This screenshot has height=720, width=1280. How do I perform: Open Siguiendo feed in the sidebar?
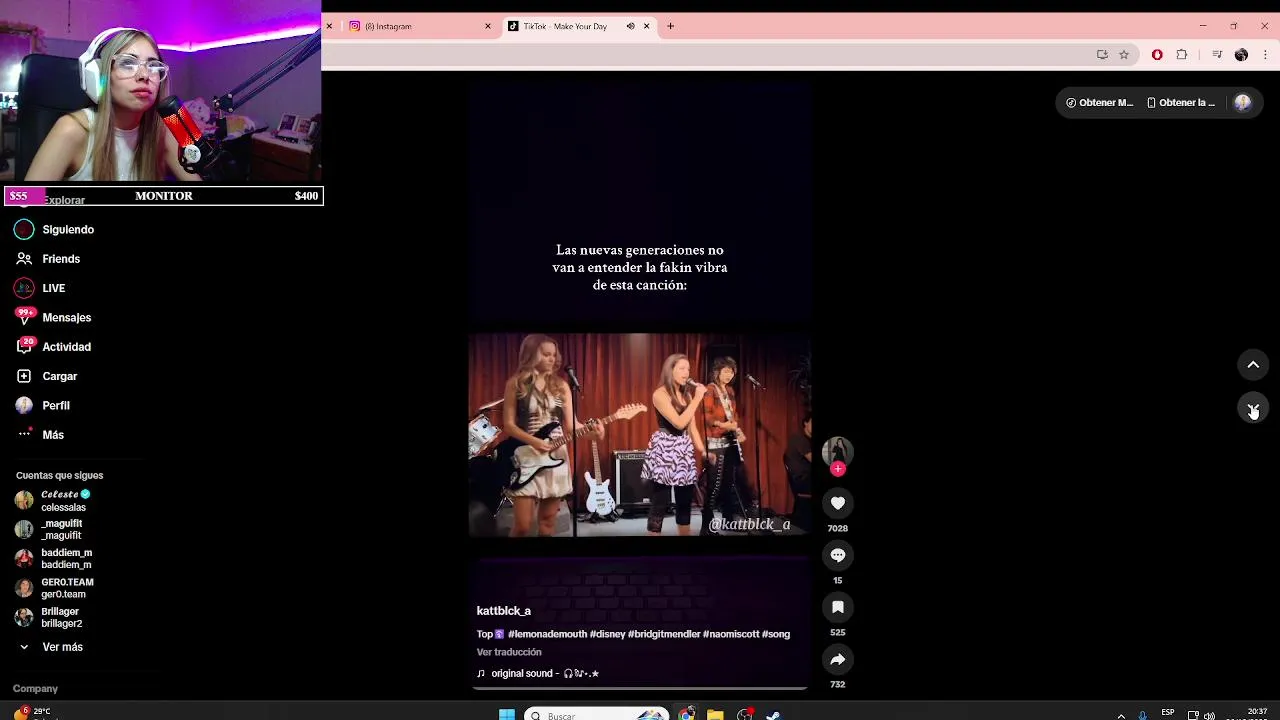click(x=68, y=230)
